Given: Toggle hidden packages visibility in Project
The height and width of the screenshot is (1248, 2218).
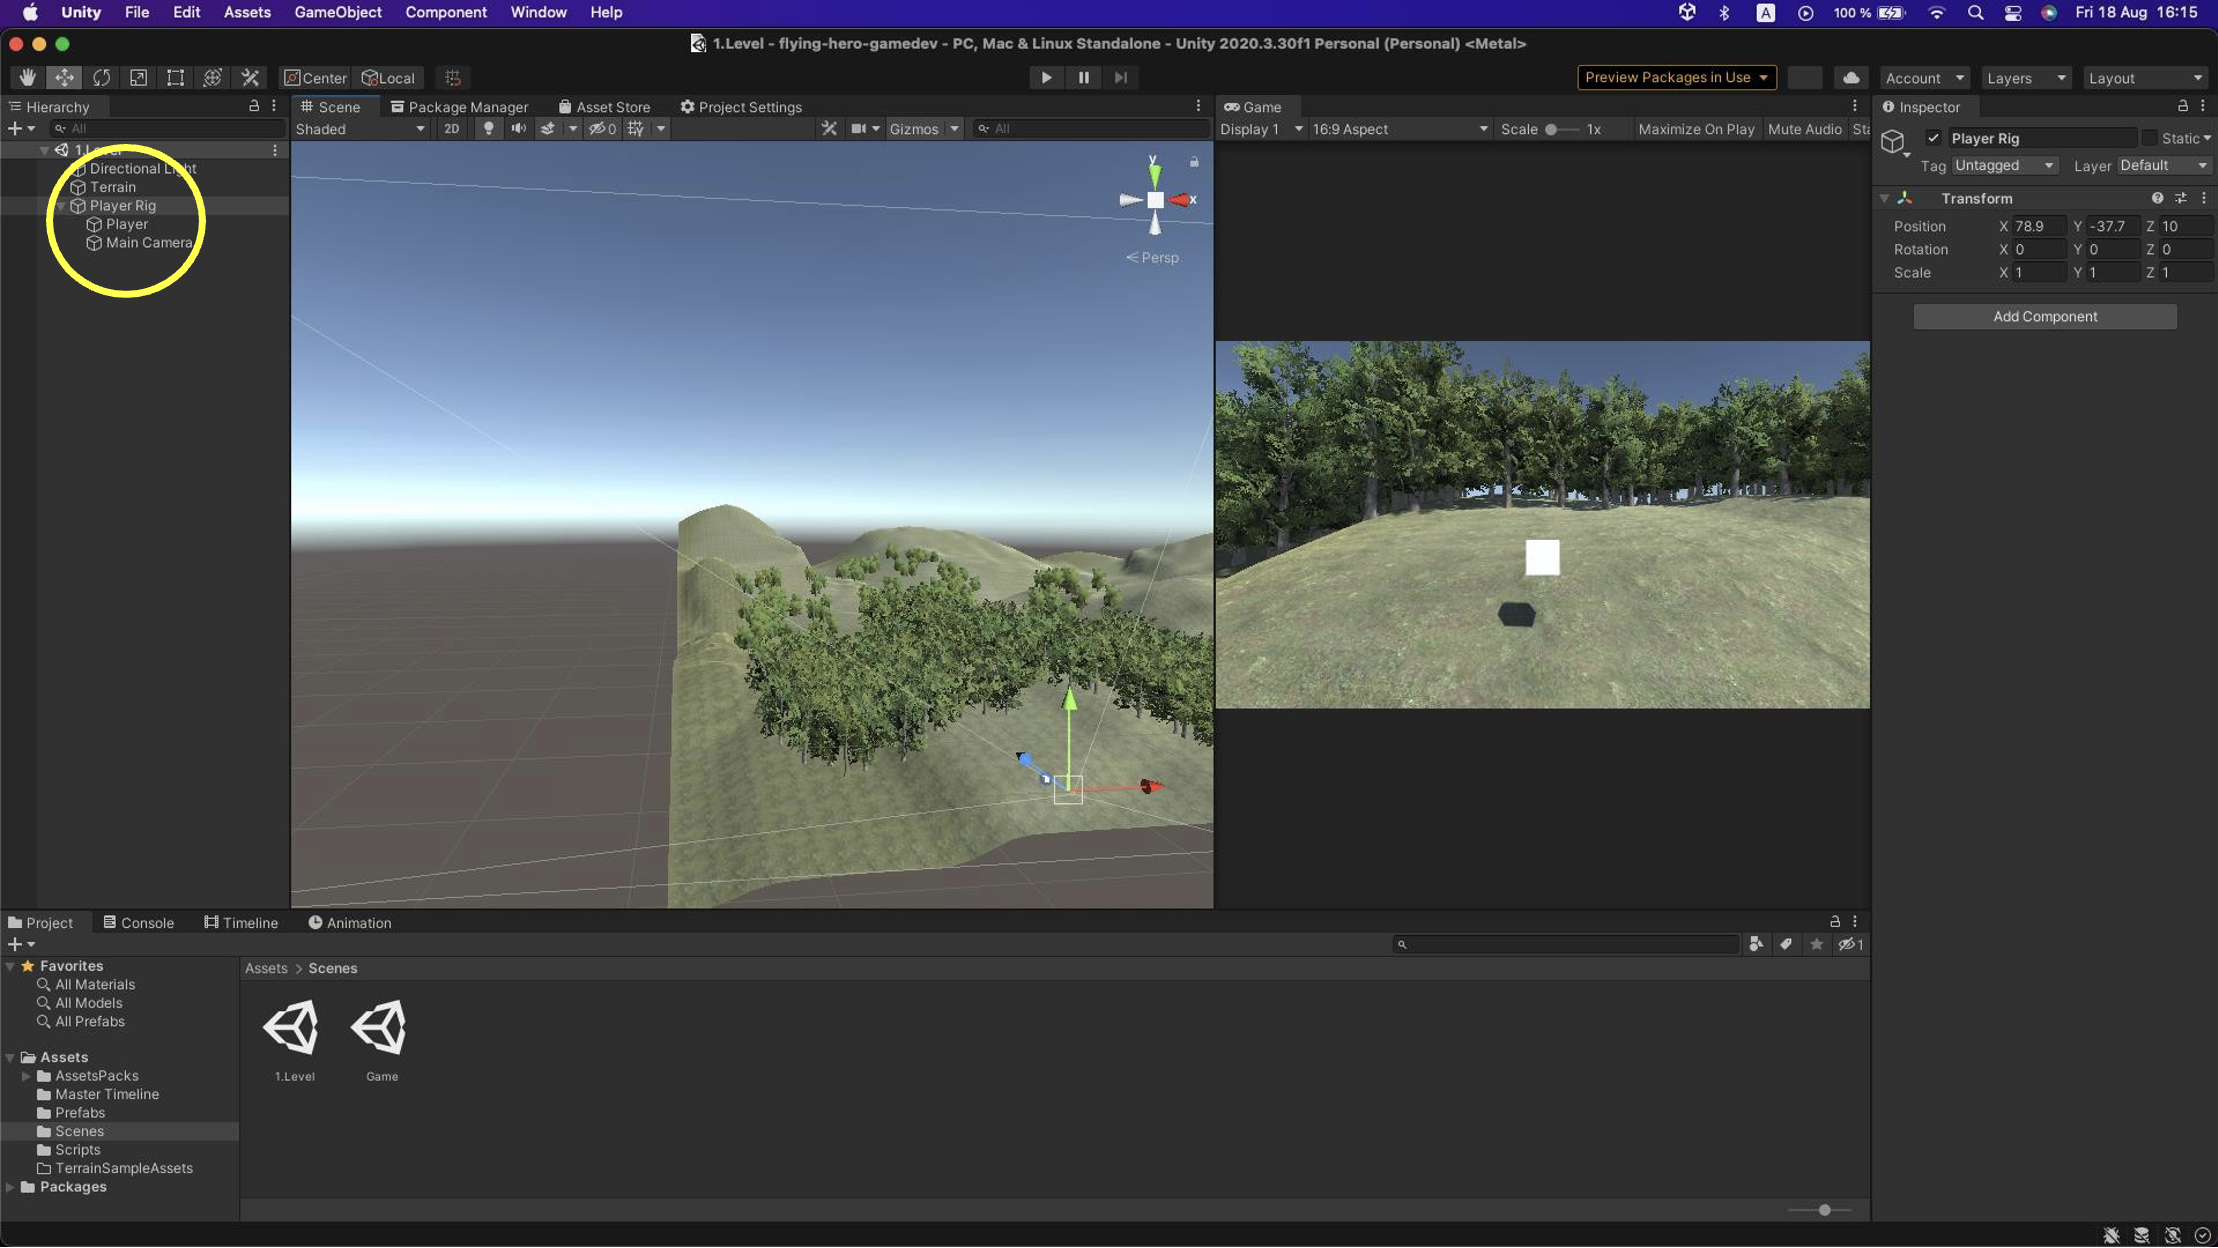Looking at the screenshot, I should (1850, 943).
